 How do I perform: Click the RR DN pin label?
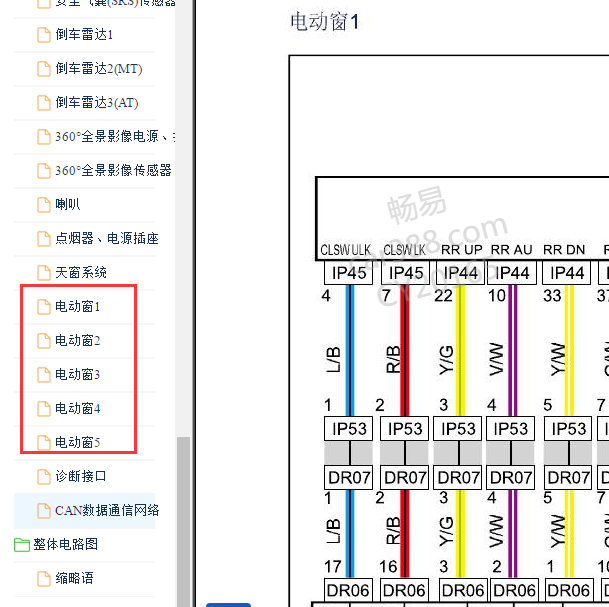[564, 250]
